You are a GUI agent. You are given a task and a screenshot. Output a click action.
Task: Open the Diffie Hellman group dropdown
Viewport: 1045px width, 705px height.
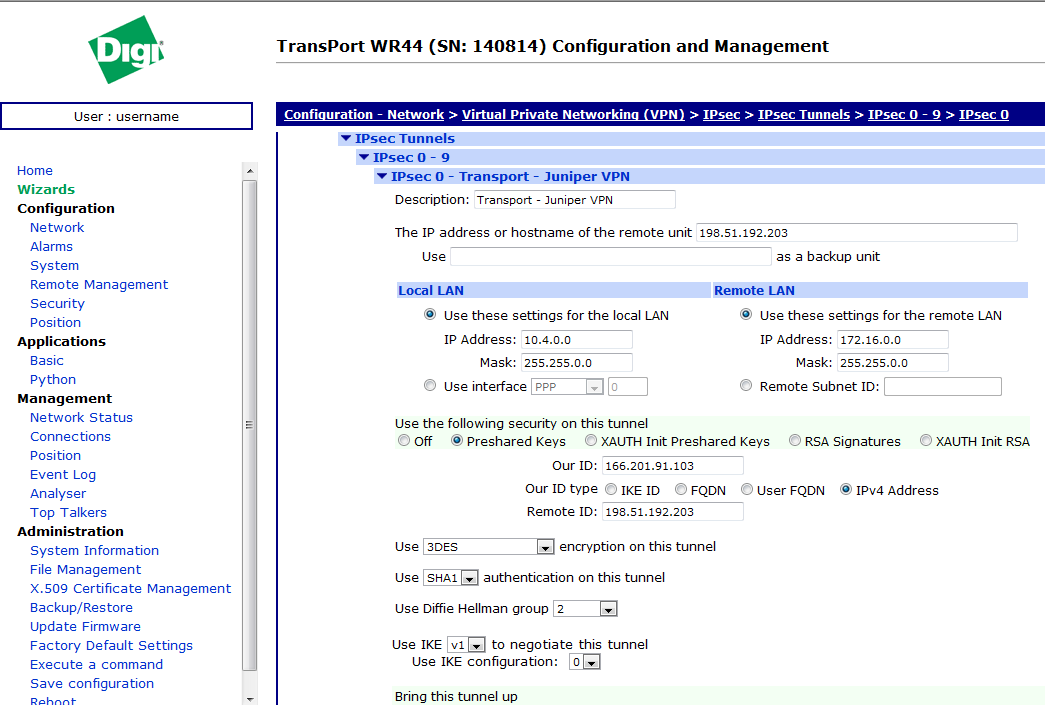click(608, 609)
